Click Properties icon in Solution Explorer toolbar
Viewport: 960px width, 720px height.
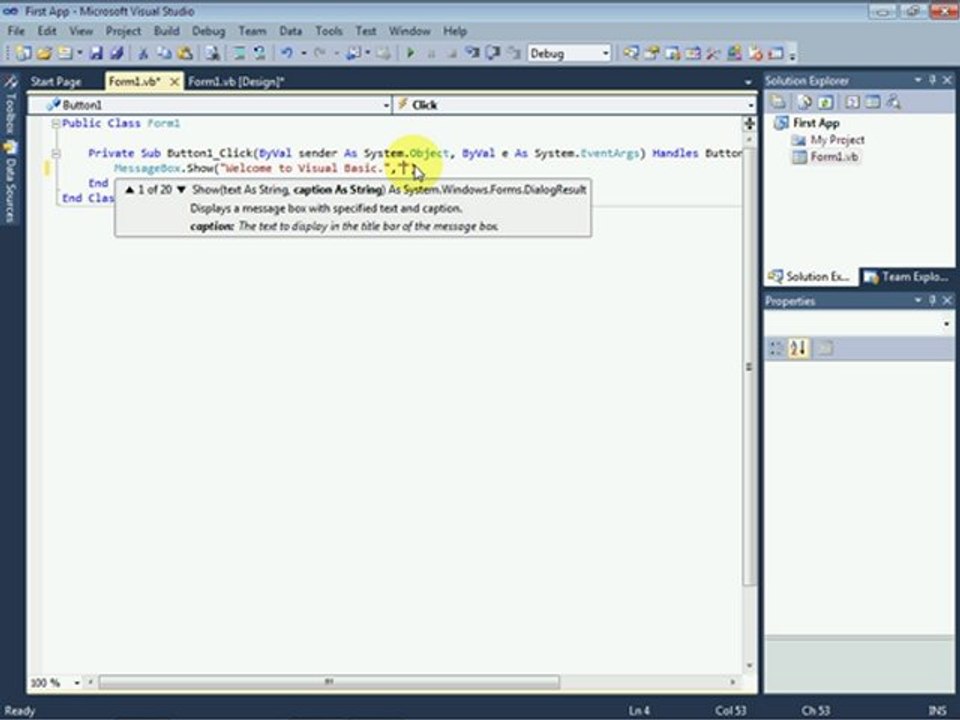(778, 102)
